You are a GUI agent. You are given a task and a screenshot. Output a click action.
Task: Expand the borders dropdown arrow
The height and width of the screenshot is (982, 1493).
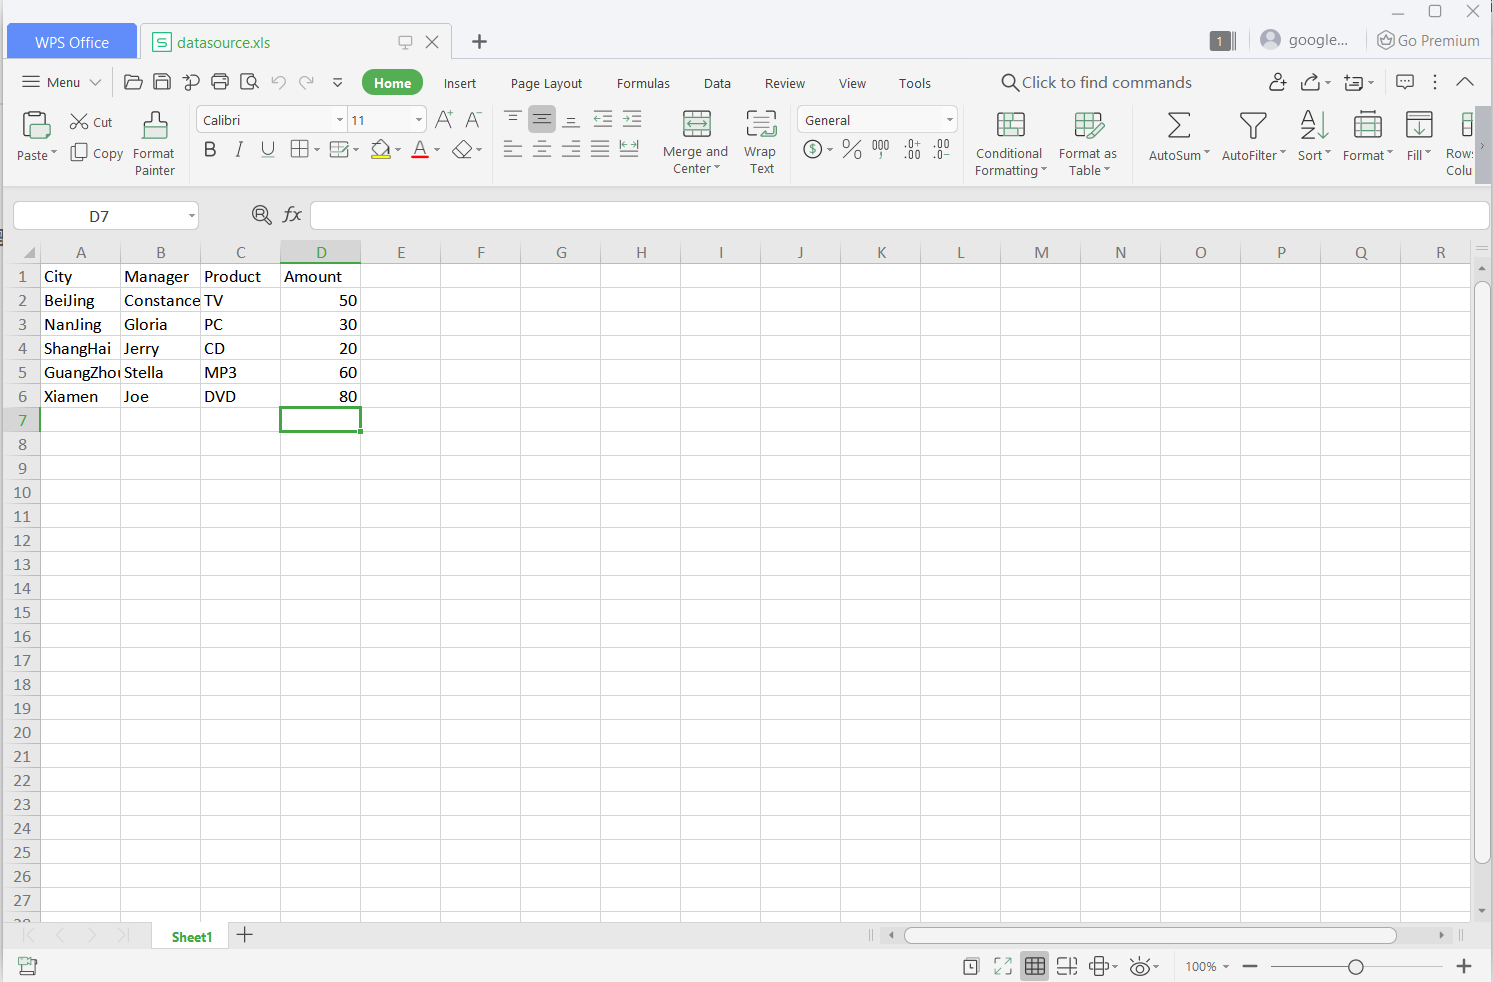pos(317,150)
